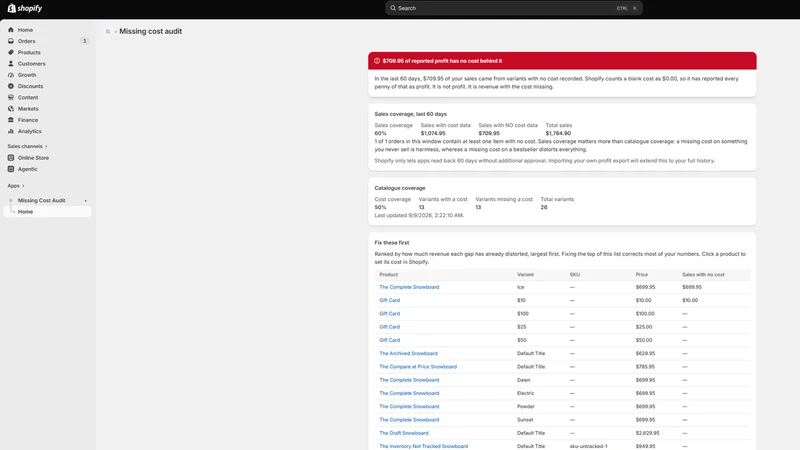Click the 'Sunset' variant cell
This screenshot has height=450, width=800.
tap(525, 420)
